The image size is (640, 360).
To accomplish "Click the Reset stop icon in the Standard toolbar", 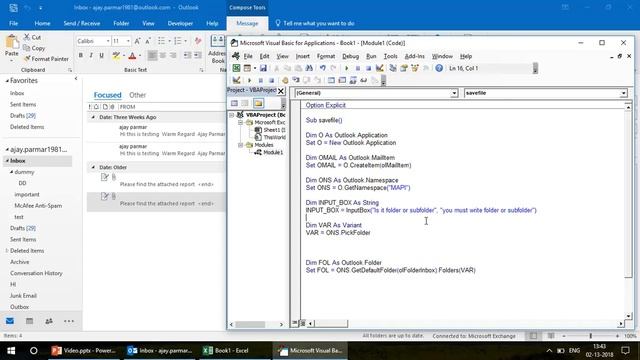I will pos(368,68).
